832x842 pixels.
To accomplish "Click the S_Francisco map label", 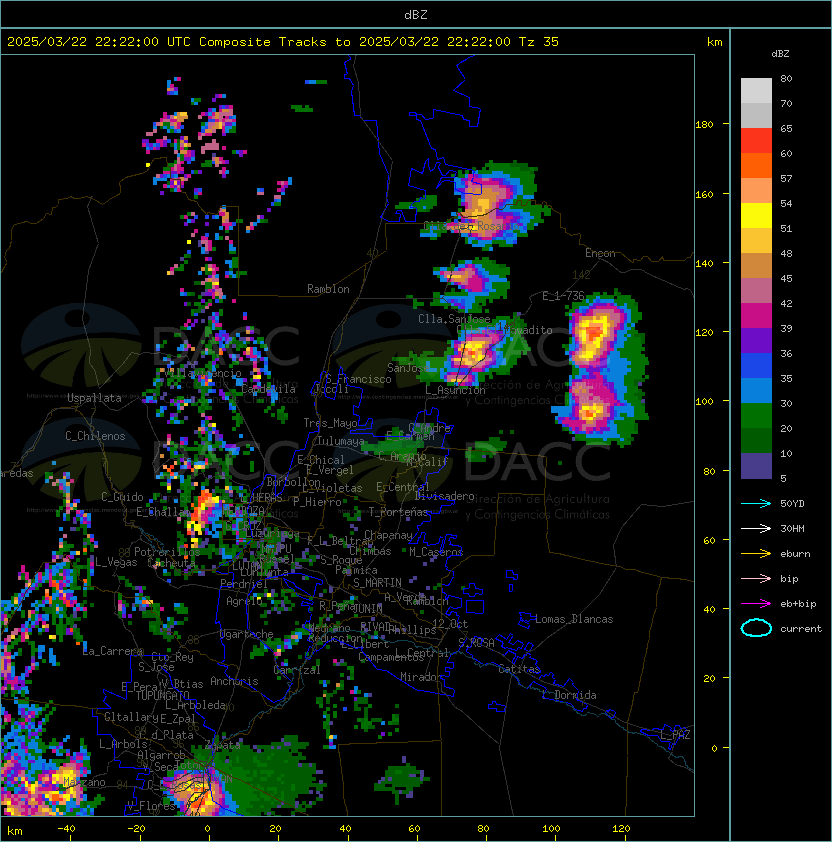I will 358,379.
